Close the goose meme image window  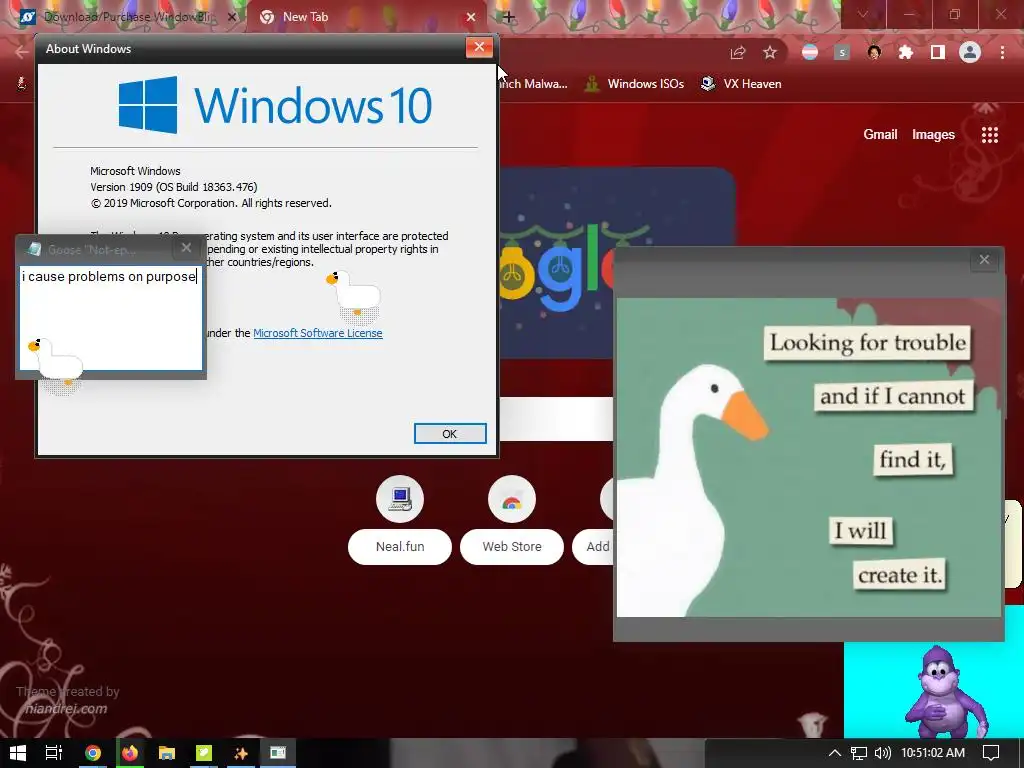point(984,260)
